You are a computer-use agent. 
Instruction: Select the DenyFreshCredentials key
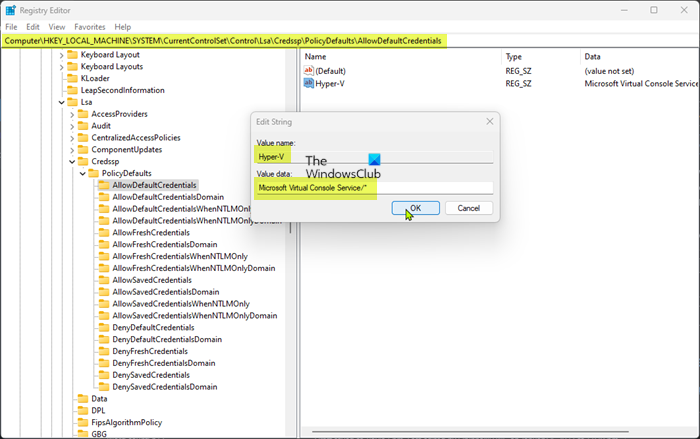(150, 351)
